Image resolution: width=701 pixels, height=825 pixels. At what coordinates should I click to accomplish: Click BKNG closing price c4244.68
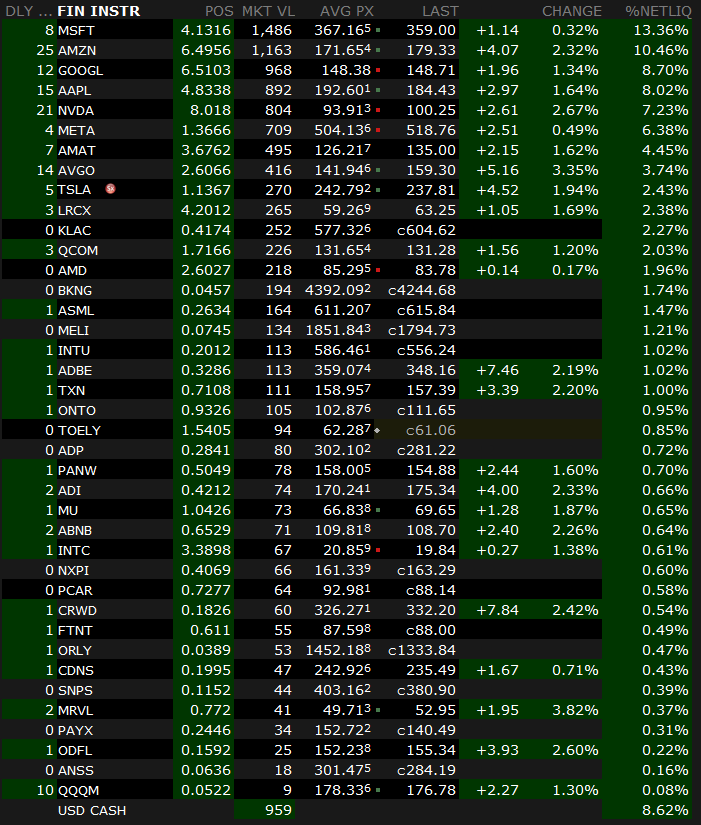tap(422, 290)
